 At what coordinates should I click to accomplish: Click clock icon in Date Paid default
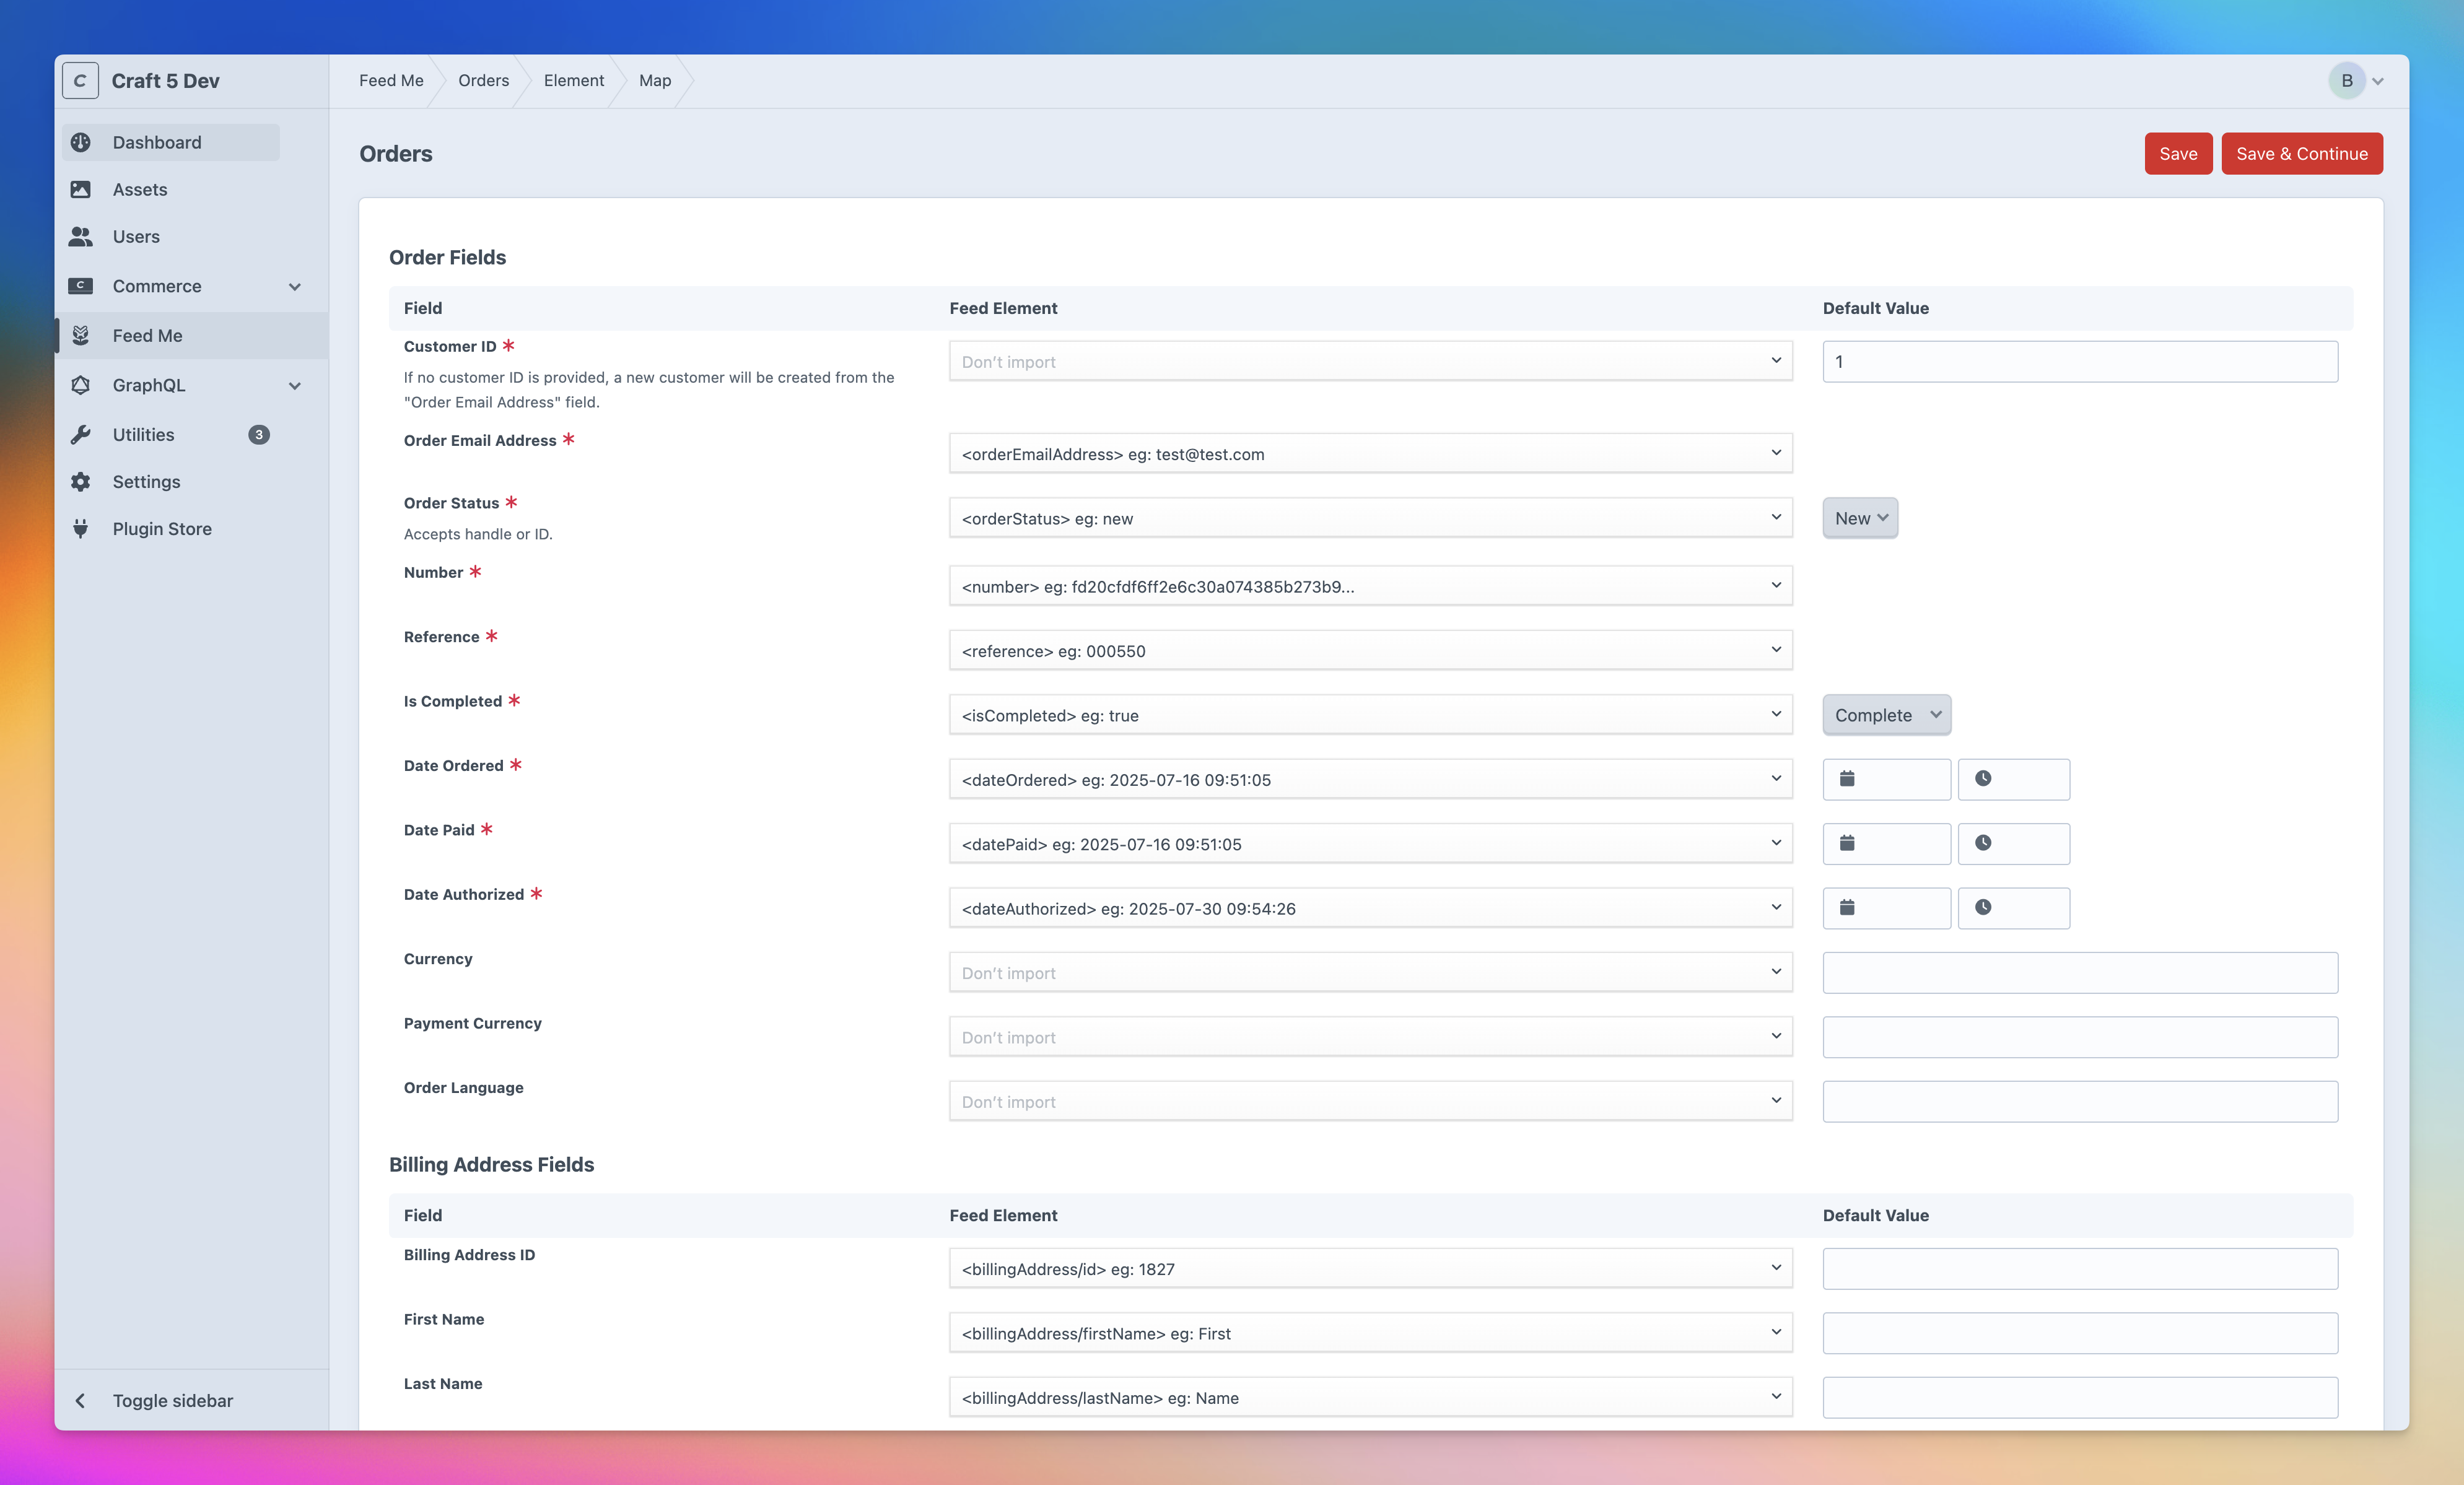(1983, 843)
